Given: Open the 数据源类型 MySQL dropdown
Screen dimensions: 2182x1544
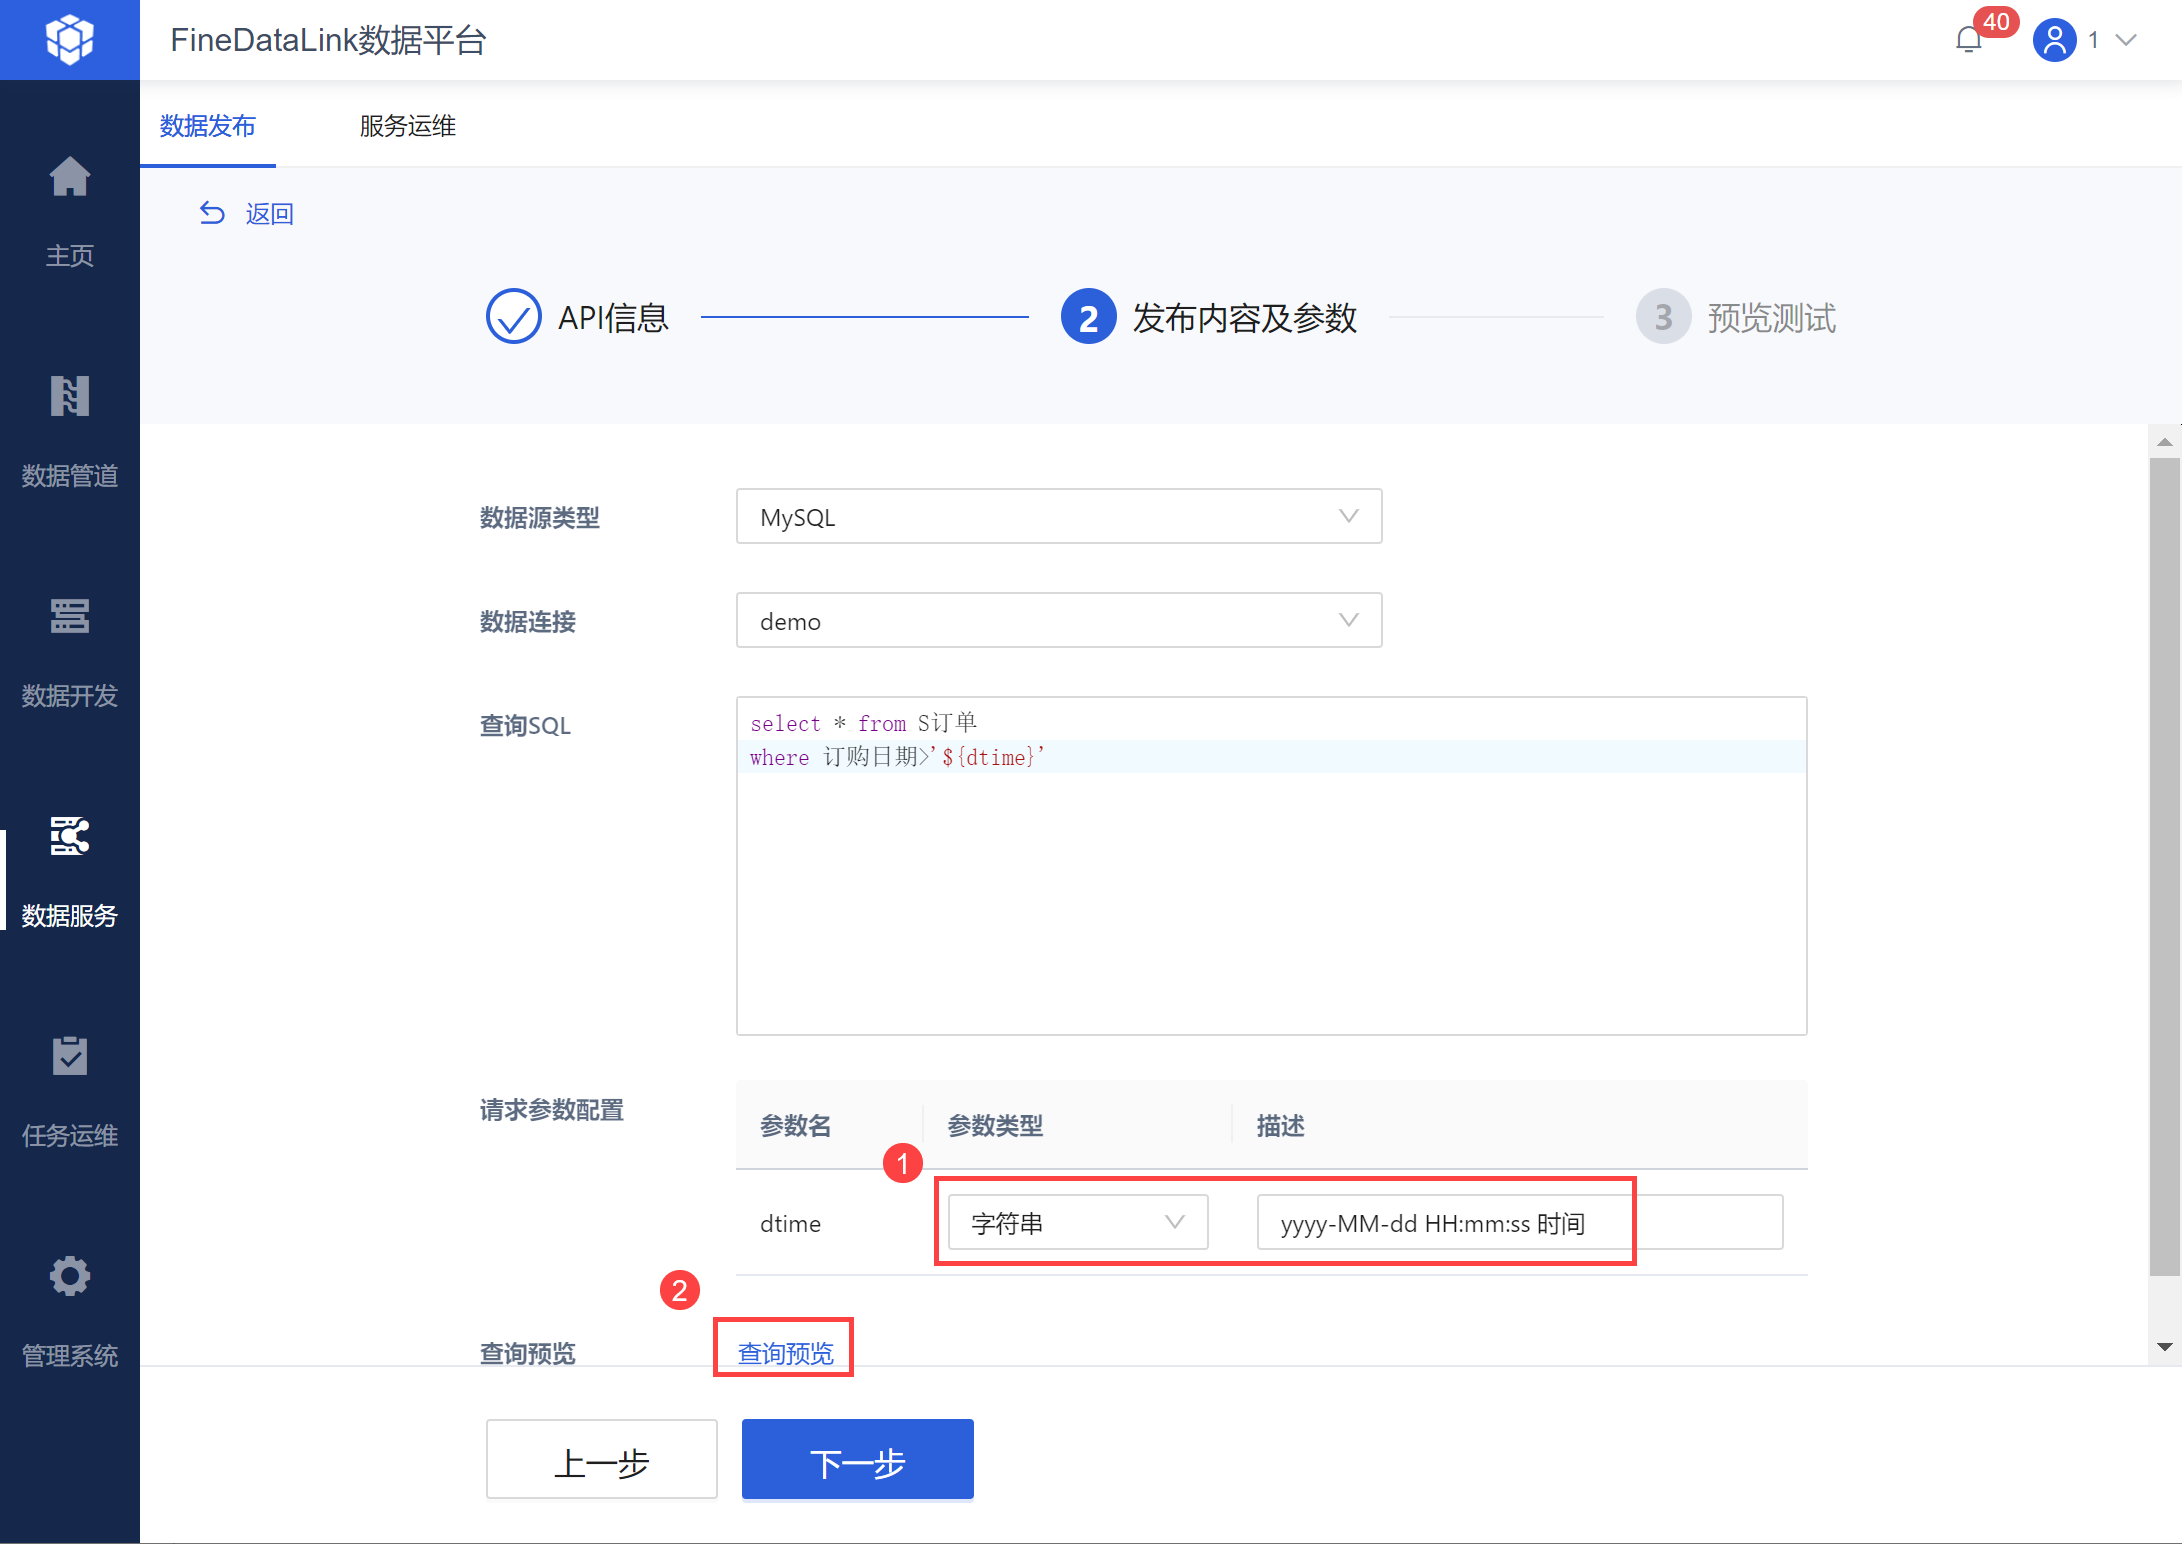Looking at the screenshot, I should [x=1058, y=516].
